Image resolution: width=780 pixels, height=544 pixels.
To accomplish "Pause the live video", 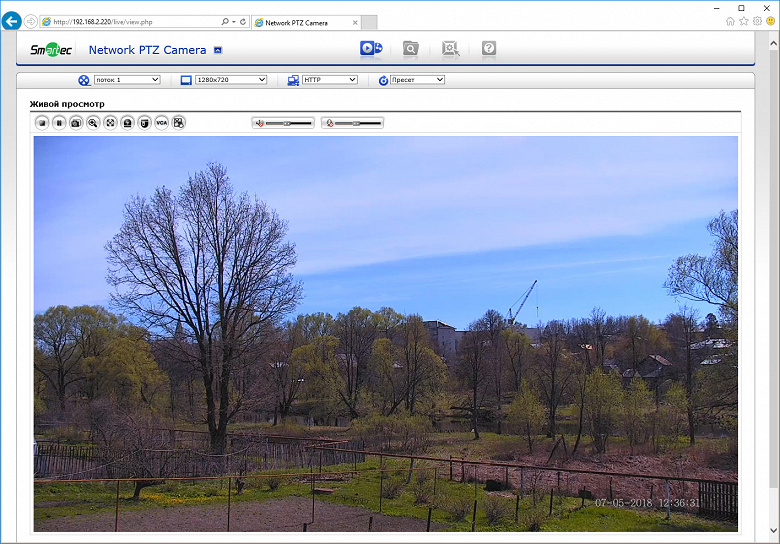I will (59, 123).
